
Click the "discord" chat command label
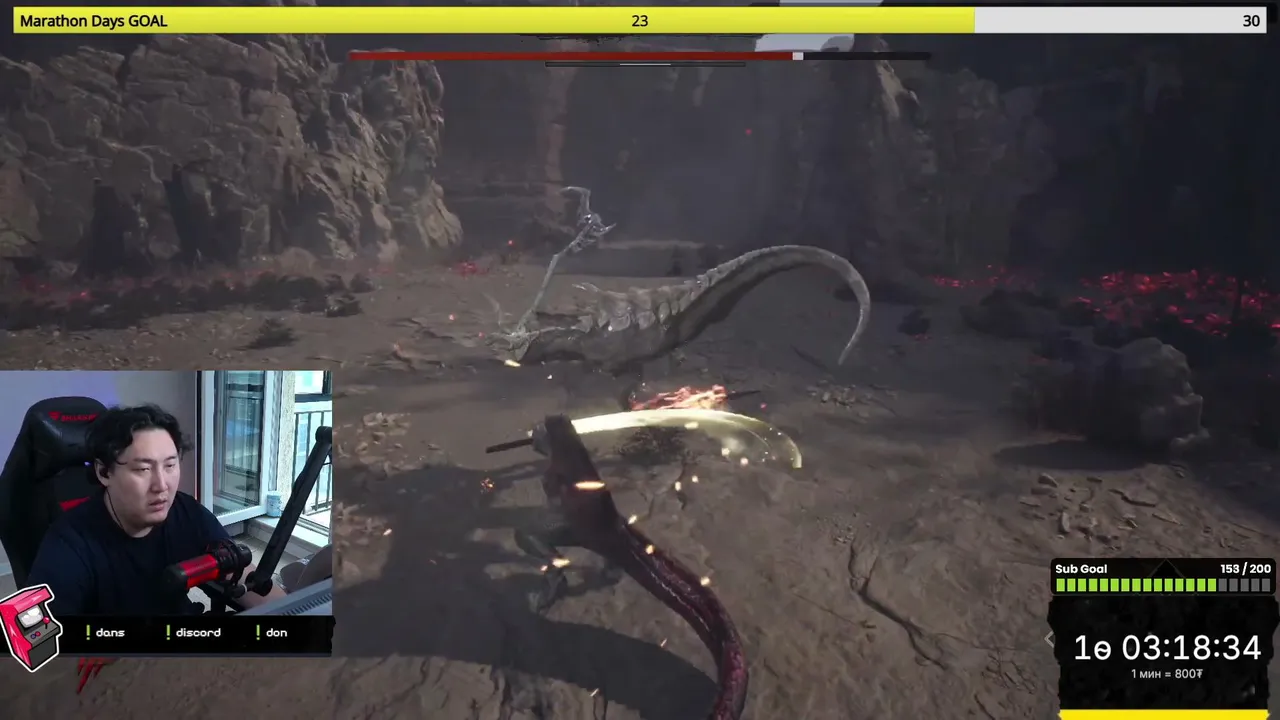pos(198,632)
